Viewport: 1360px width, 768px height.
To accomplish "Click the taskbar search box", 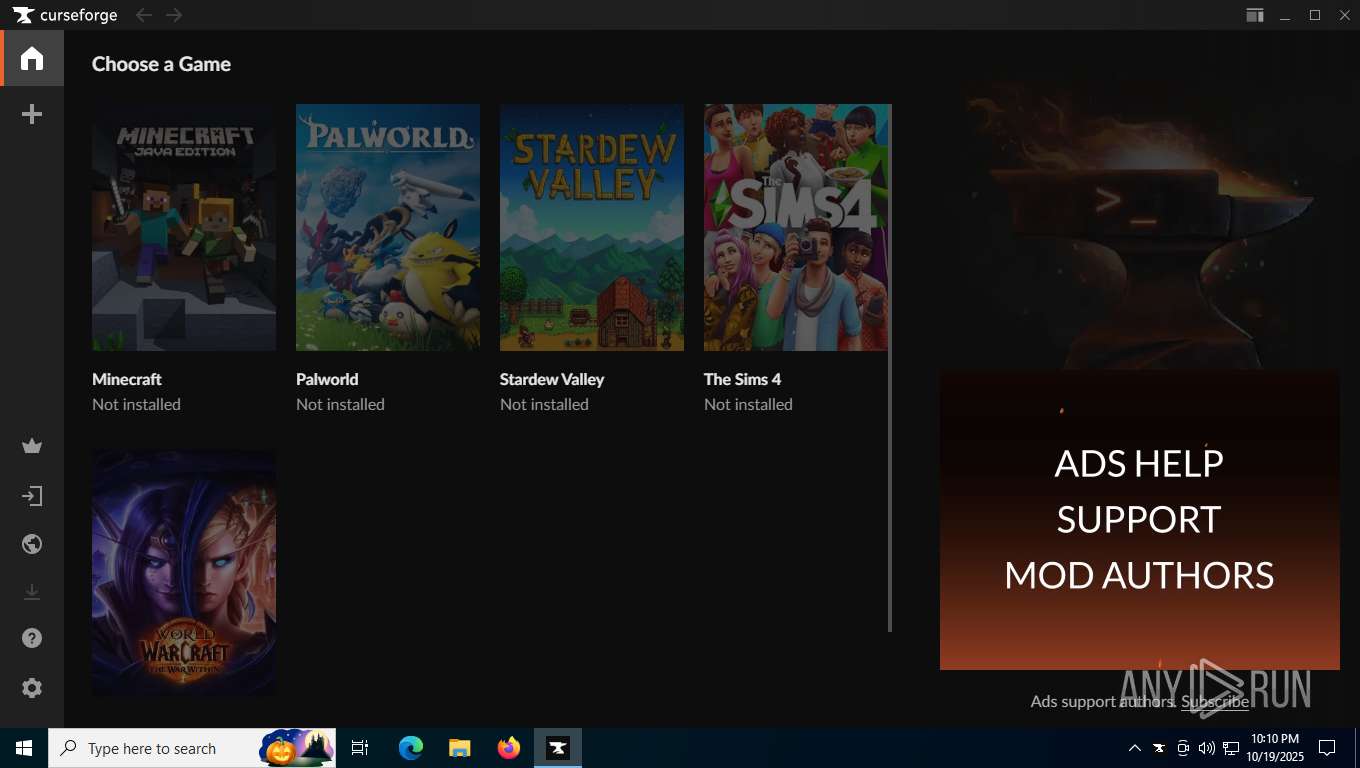I will click(192, 748).
